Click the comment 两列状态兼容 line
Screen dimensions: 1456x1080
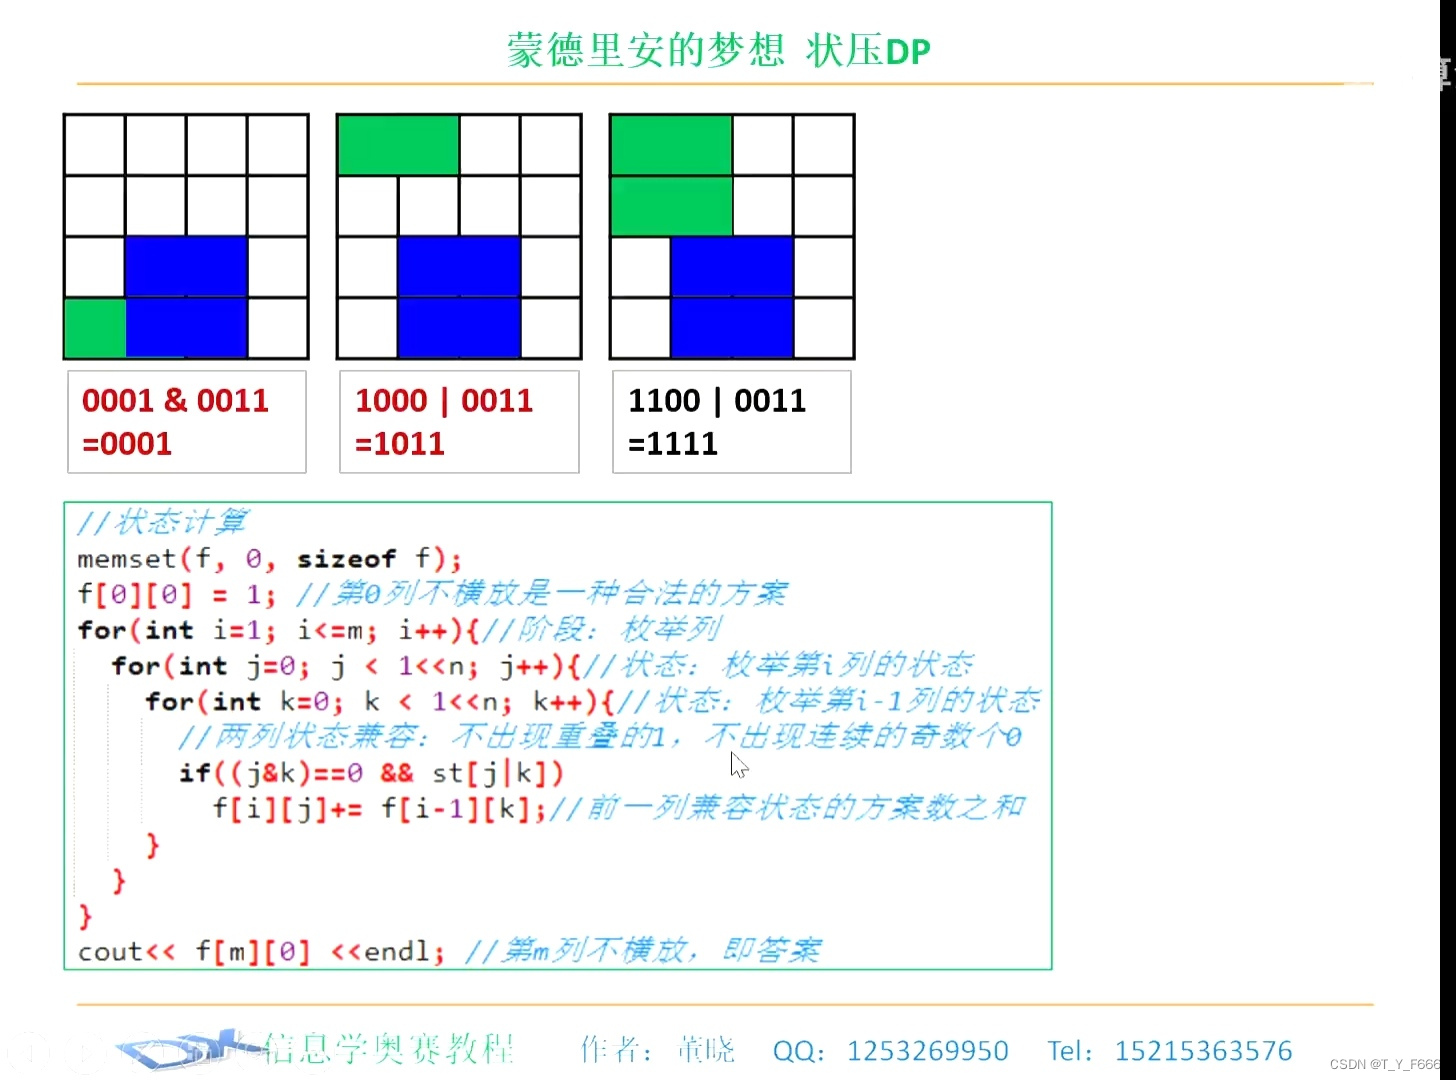pos(600,737)
